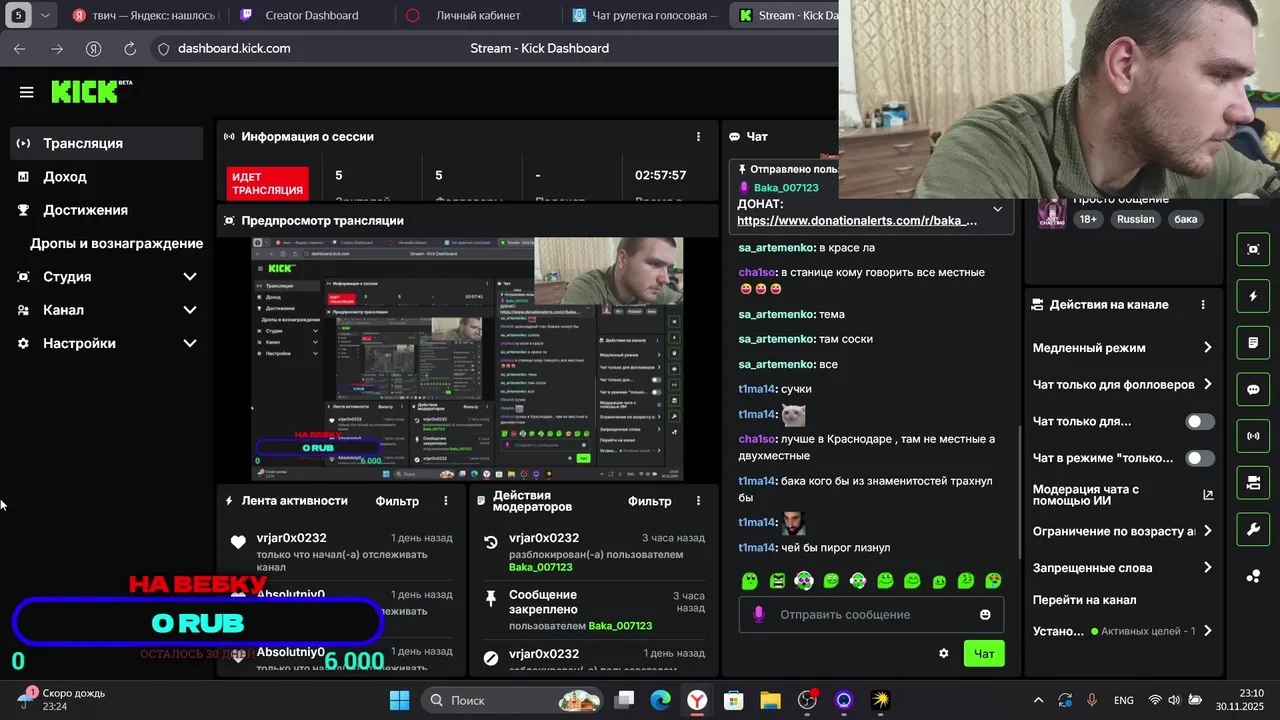Open moderator actions Фильтр button
Viewport: 1280px width, 720px height.
click(x=649, y=501)
